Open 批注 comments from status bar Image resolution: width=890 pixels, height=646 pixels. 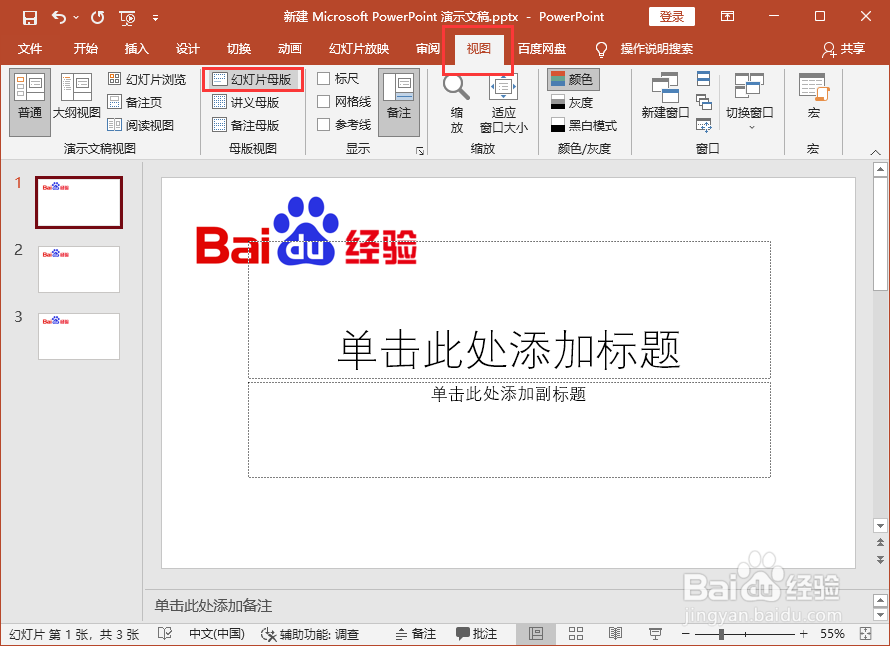477,634
